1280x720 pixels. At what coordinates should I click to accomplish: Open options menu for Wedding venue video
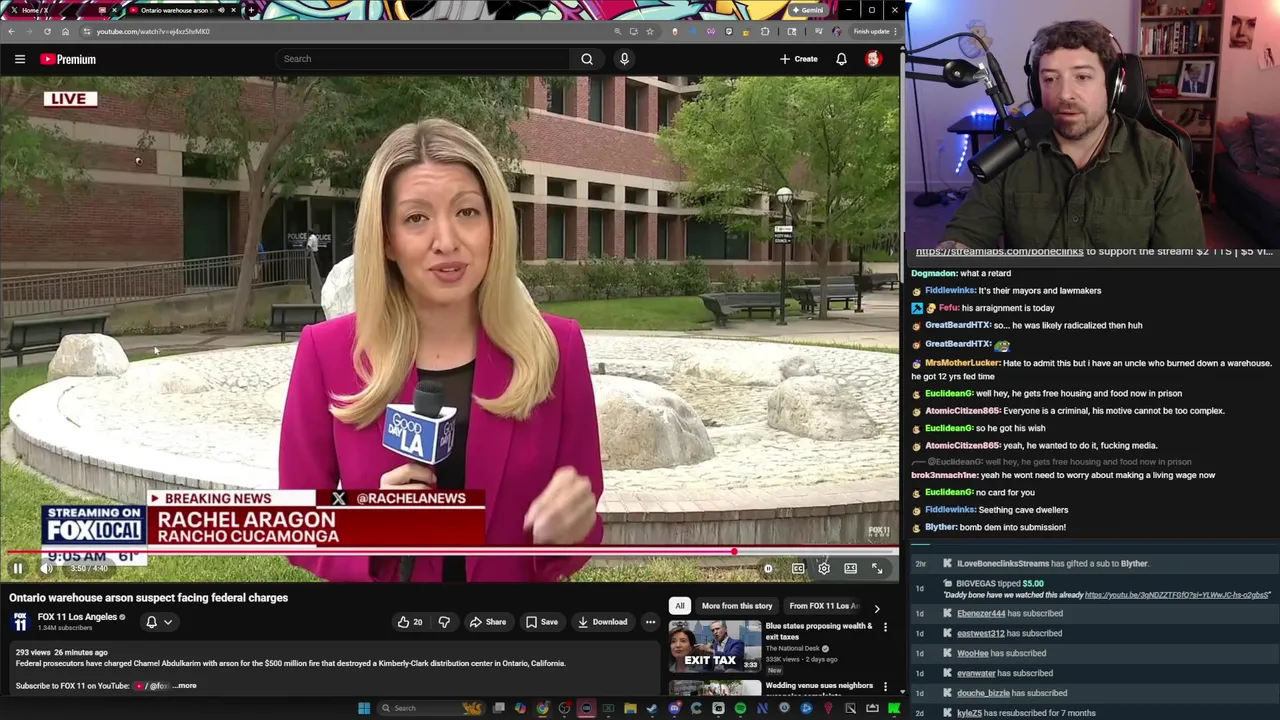tap(885, 687)
